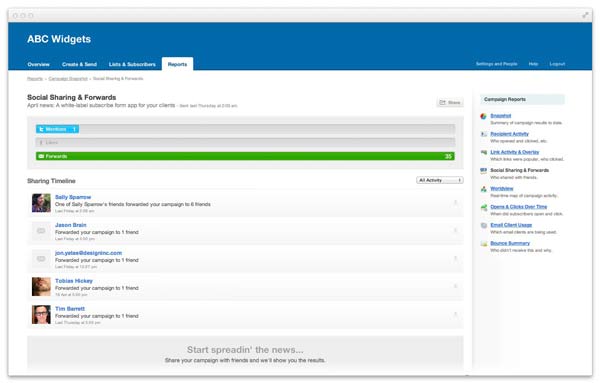Switch to the Overview tab
The width and height of the screenshot is (600, 383).
[x=38, y=64]
